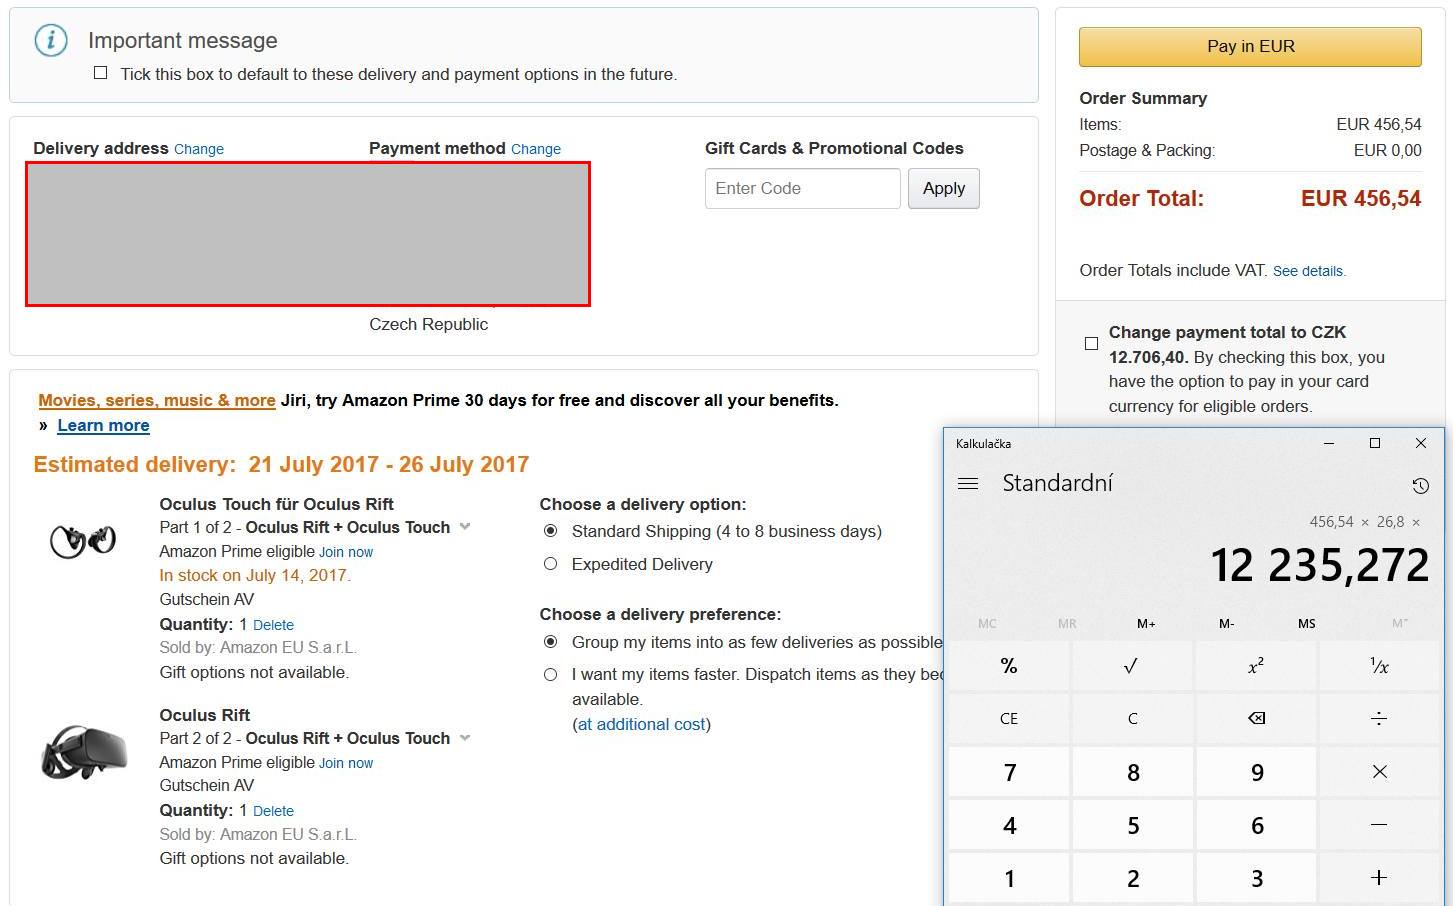Click the reciprocal 1/x key

pyautogui.click(x=1379, y=666)
